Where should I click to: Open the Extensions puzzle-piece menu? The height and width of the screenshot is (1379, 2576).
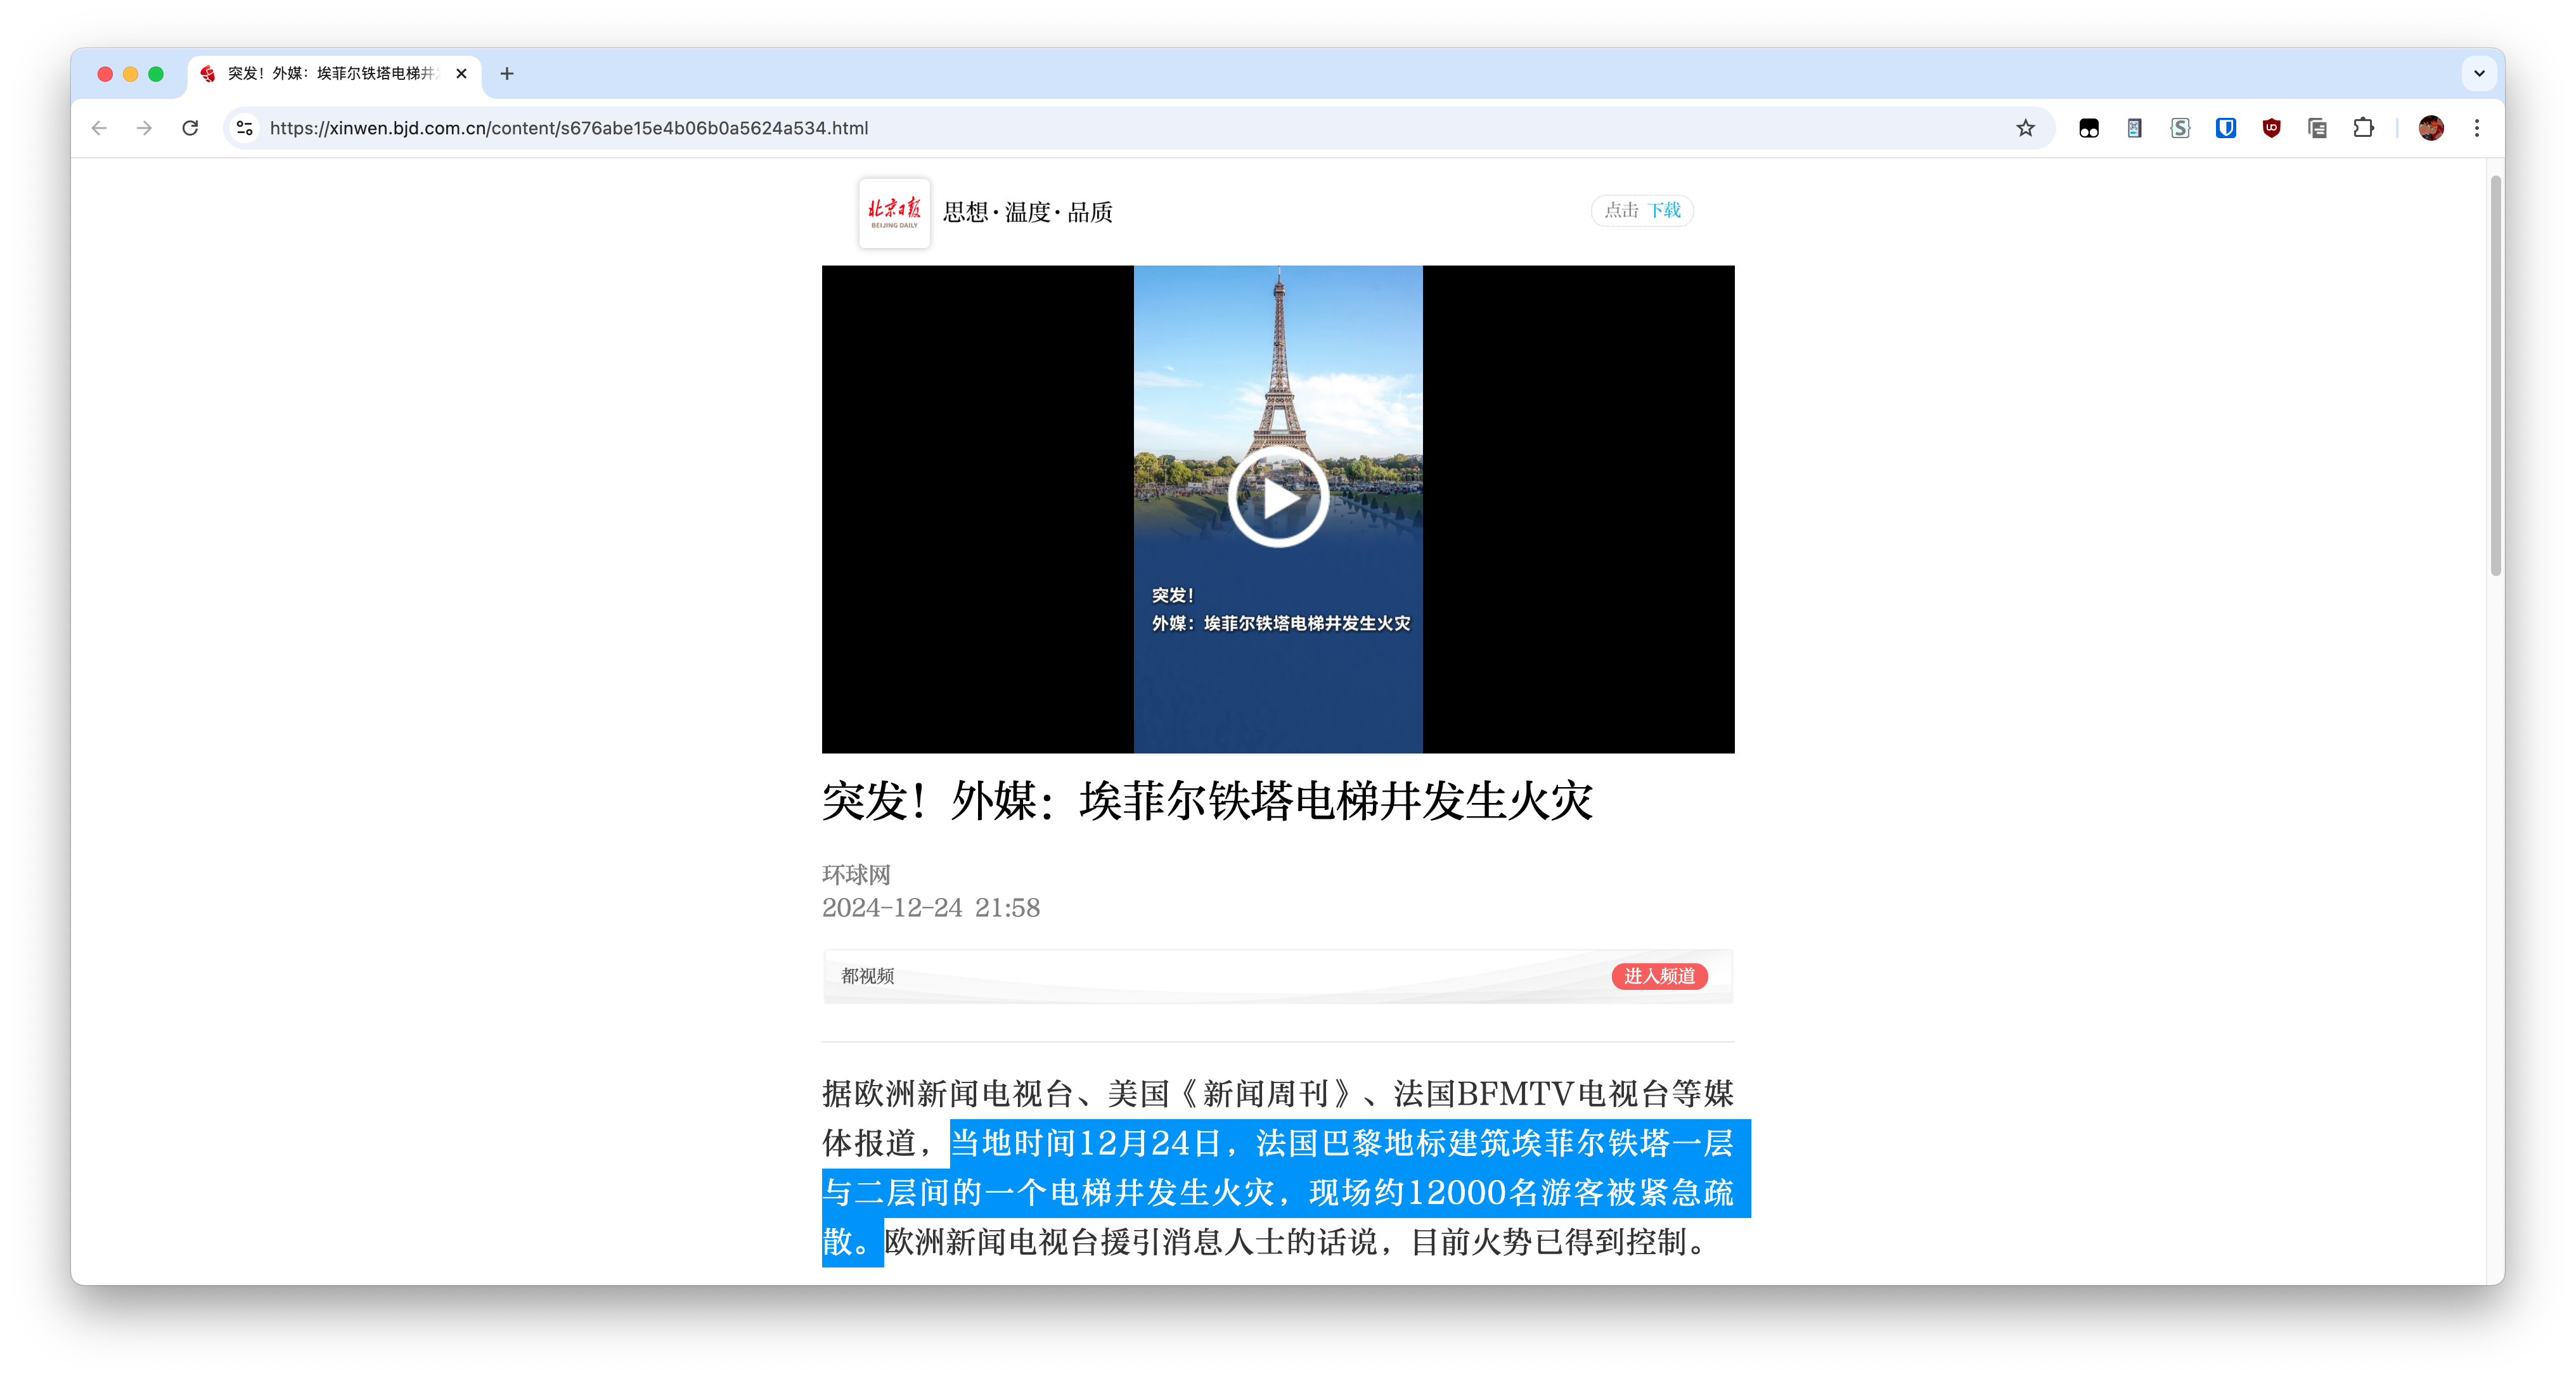pyautogui.click(x=2364, y=128)
